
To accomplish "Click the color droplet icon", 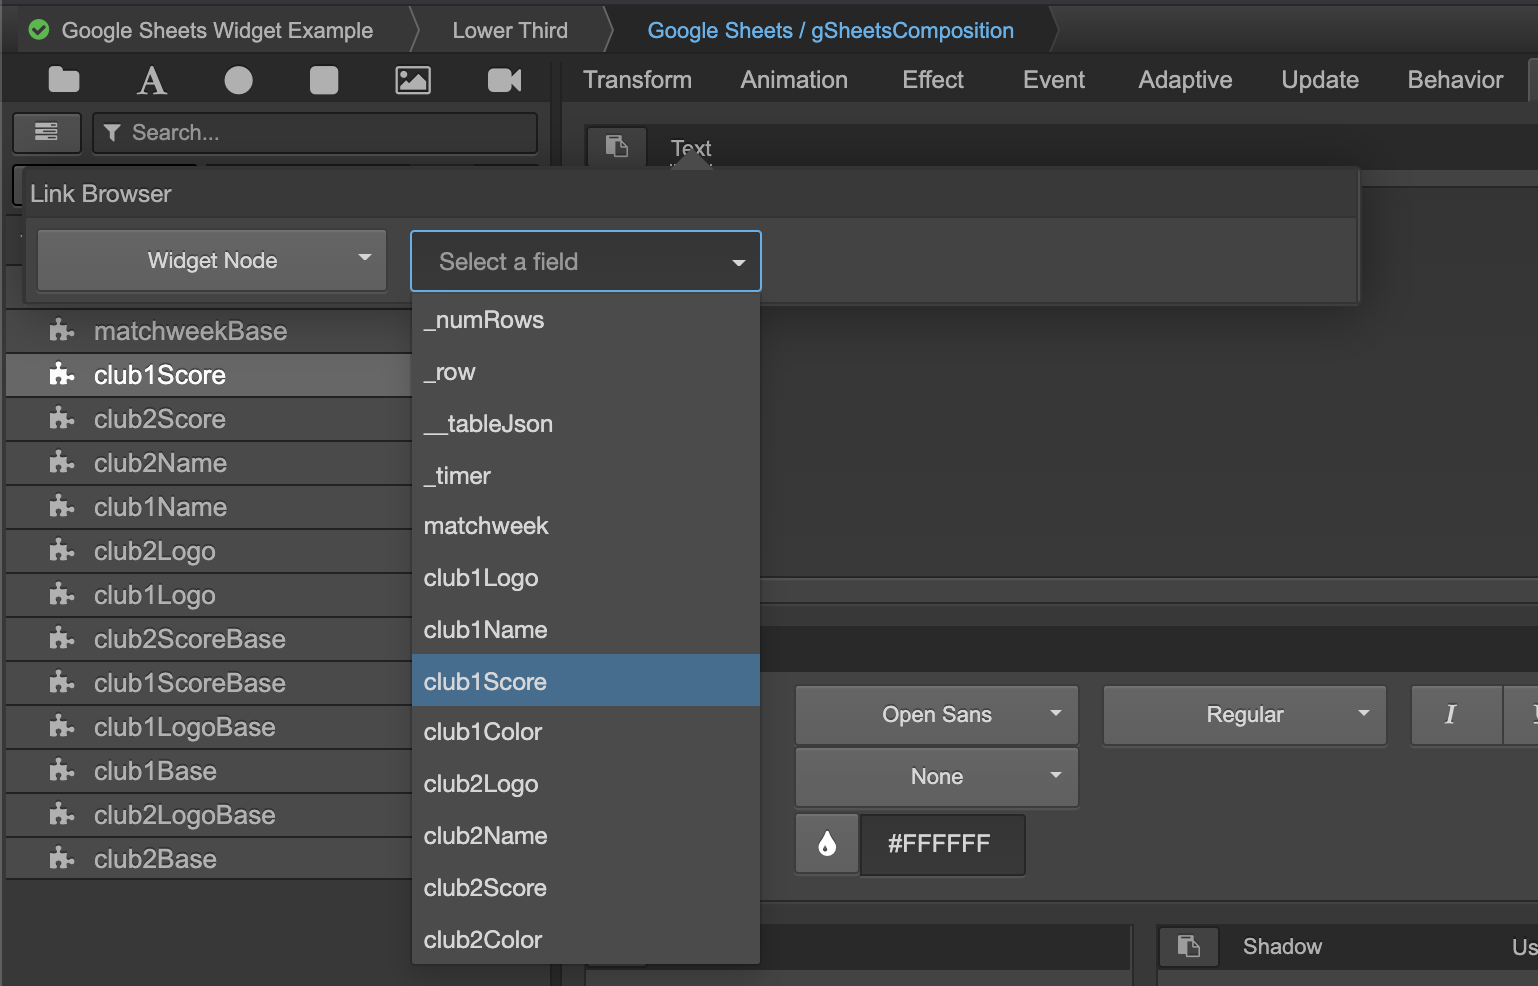I will point(827,844).
